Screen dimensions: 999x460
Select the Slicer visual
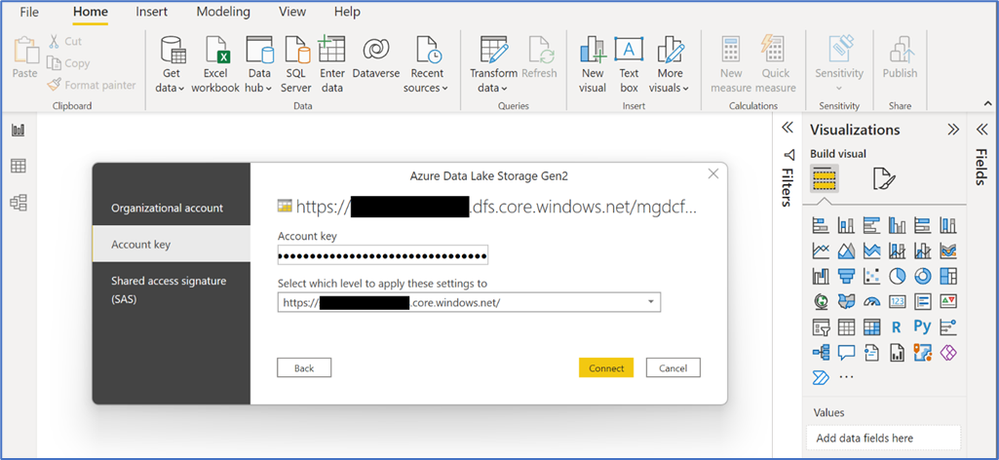click(x=821, y=327)
